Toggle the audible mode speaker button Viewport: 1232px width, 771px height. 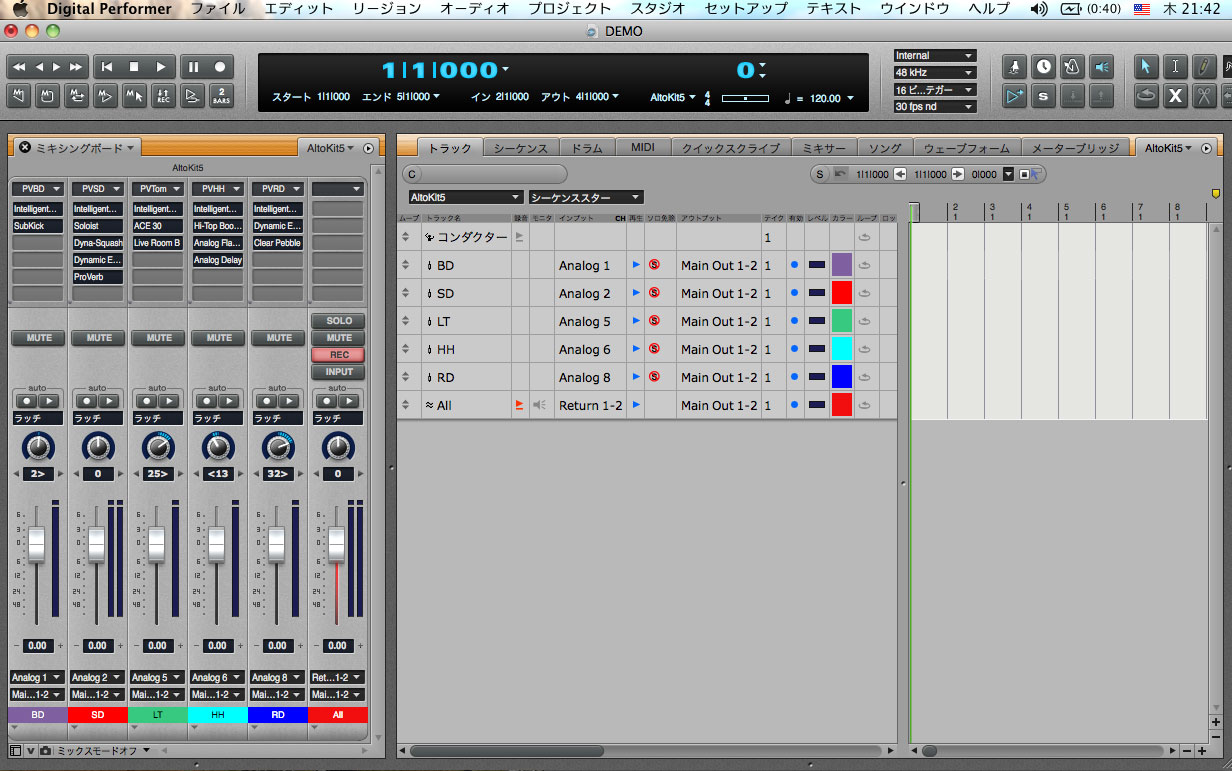pos(1101,67)
